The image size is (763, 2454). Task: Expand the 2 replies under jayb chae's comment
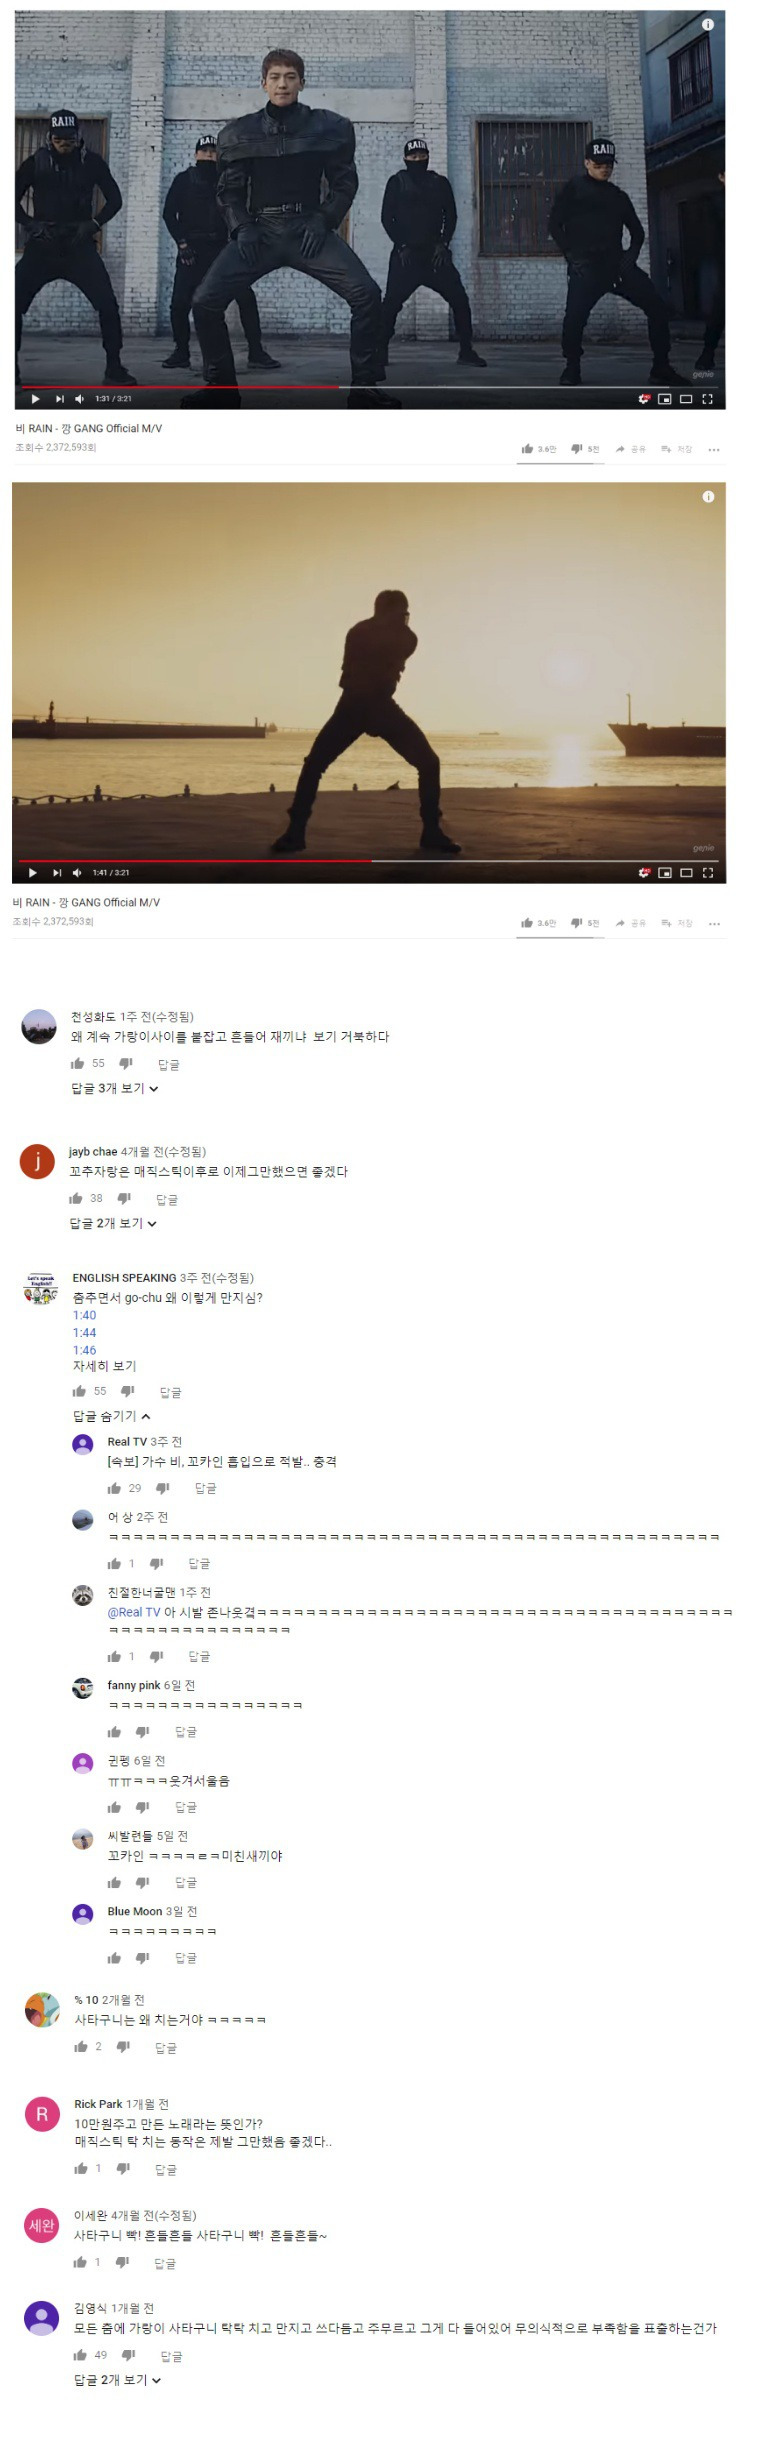113,1224
